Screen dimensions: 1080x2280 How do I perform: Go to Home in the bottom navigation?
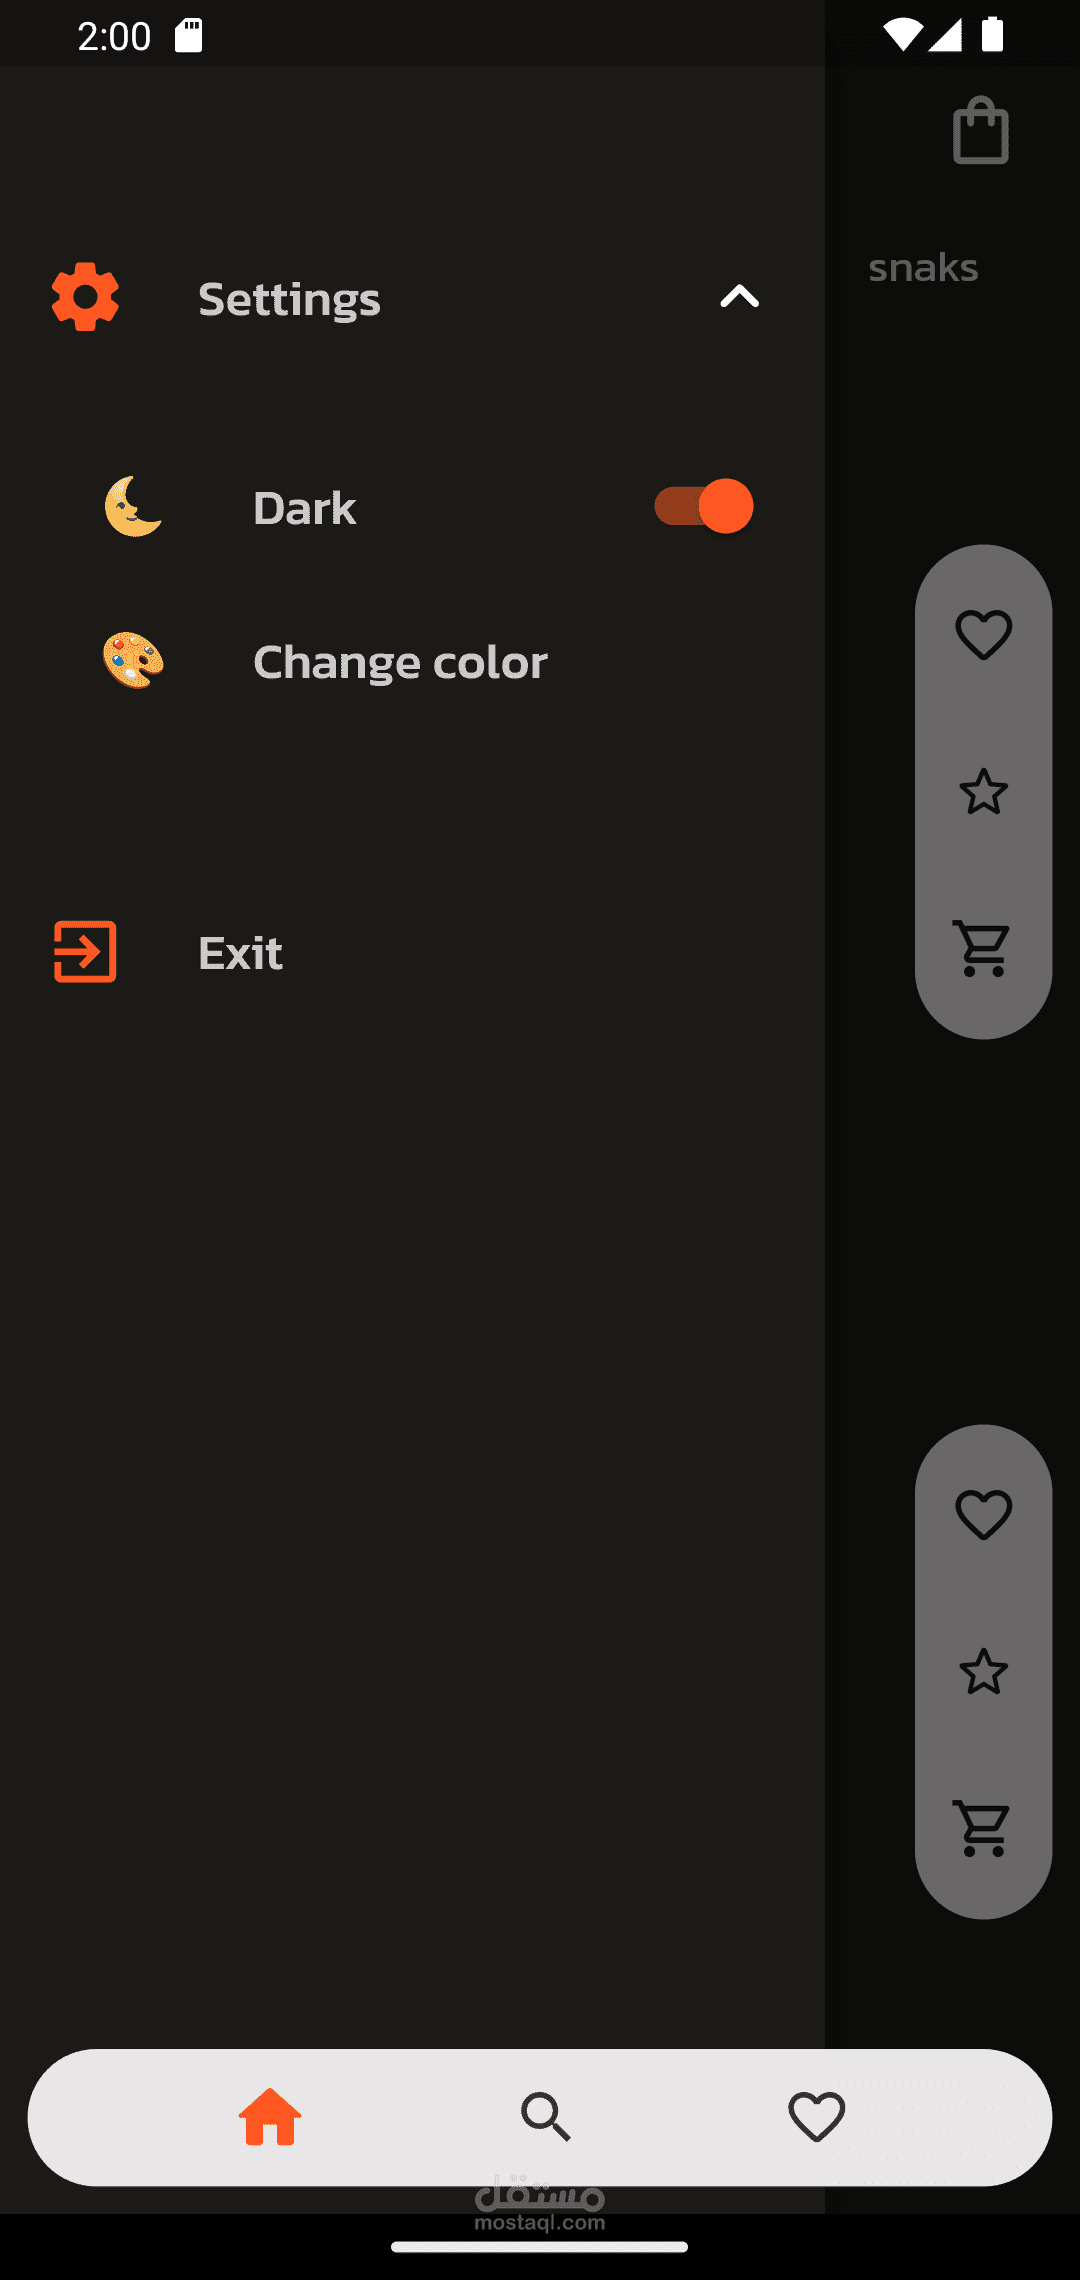270,2117
